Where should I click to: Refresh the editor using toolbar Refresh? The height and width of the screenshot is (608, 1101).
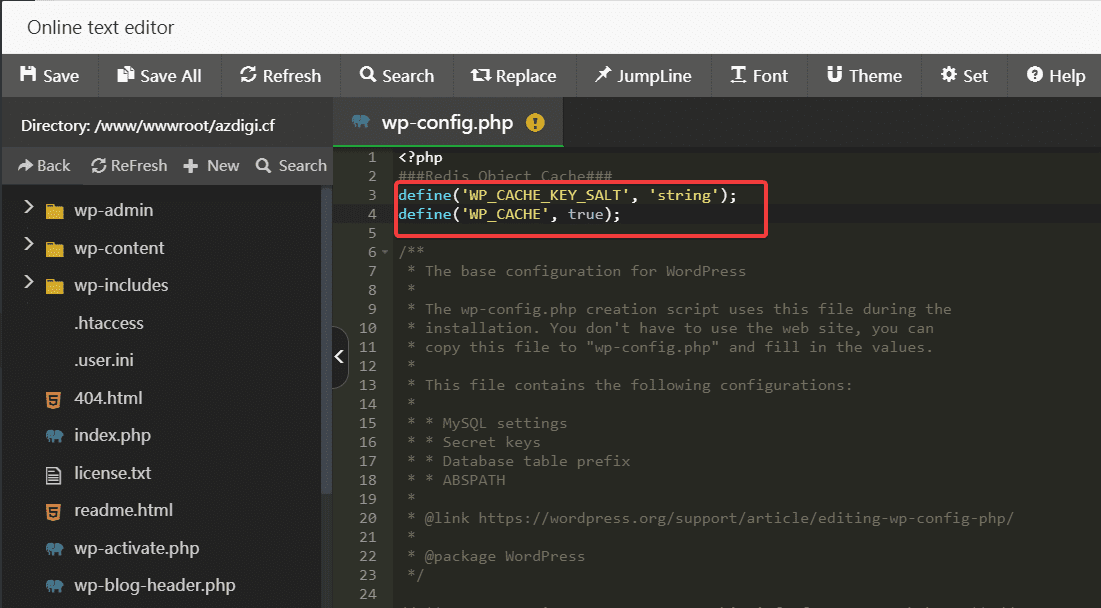click(x=281, y=76)
